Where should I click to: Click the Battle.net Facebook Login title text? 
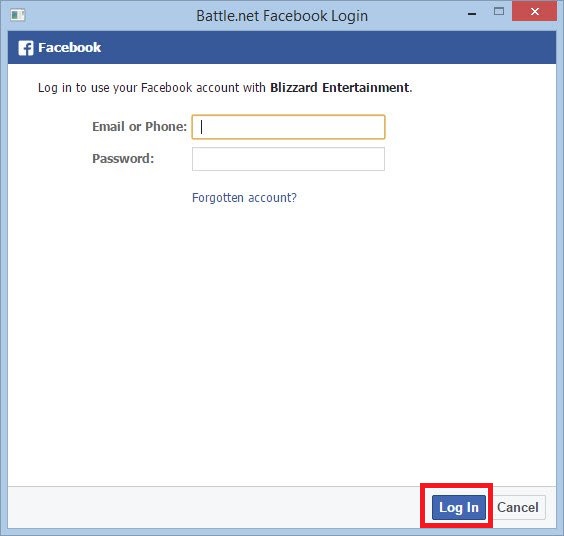[x=282, y=16]
